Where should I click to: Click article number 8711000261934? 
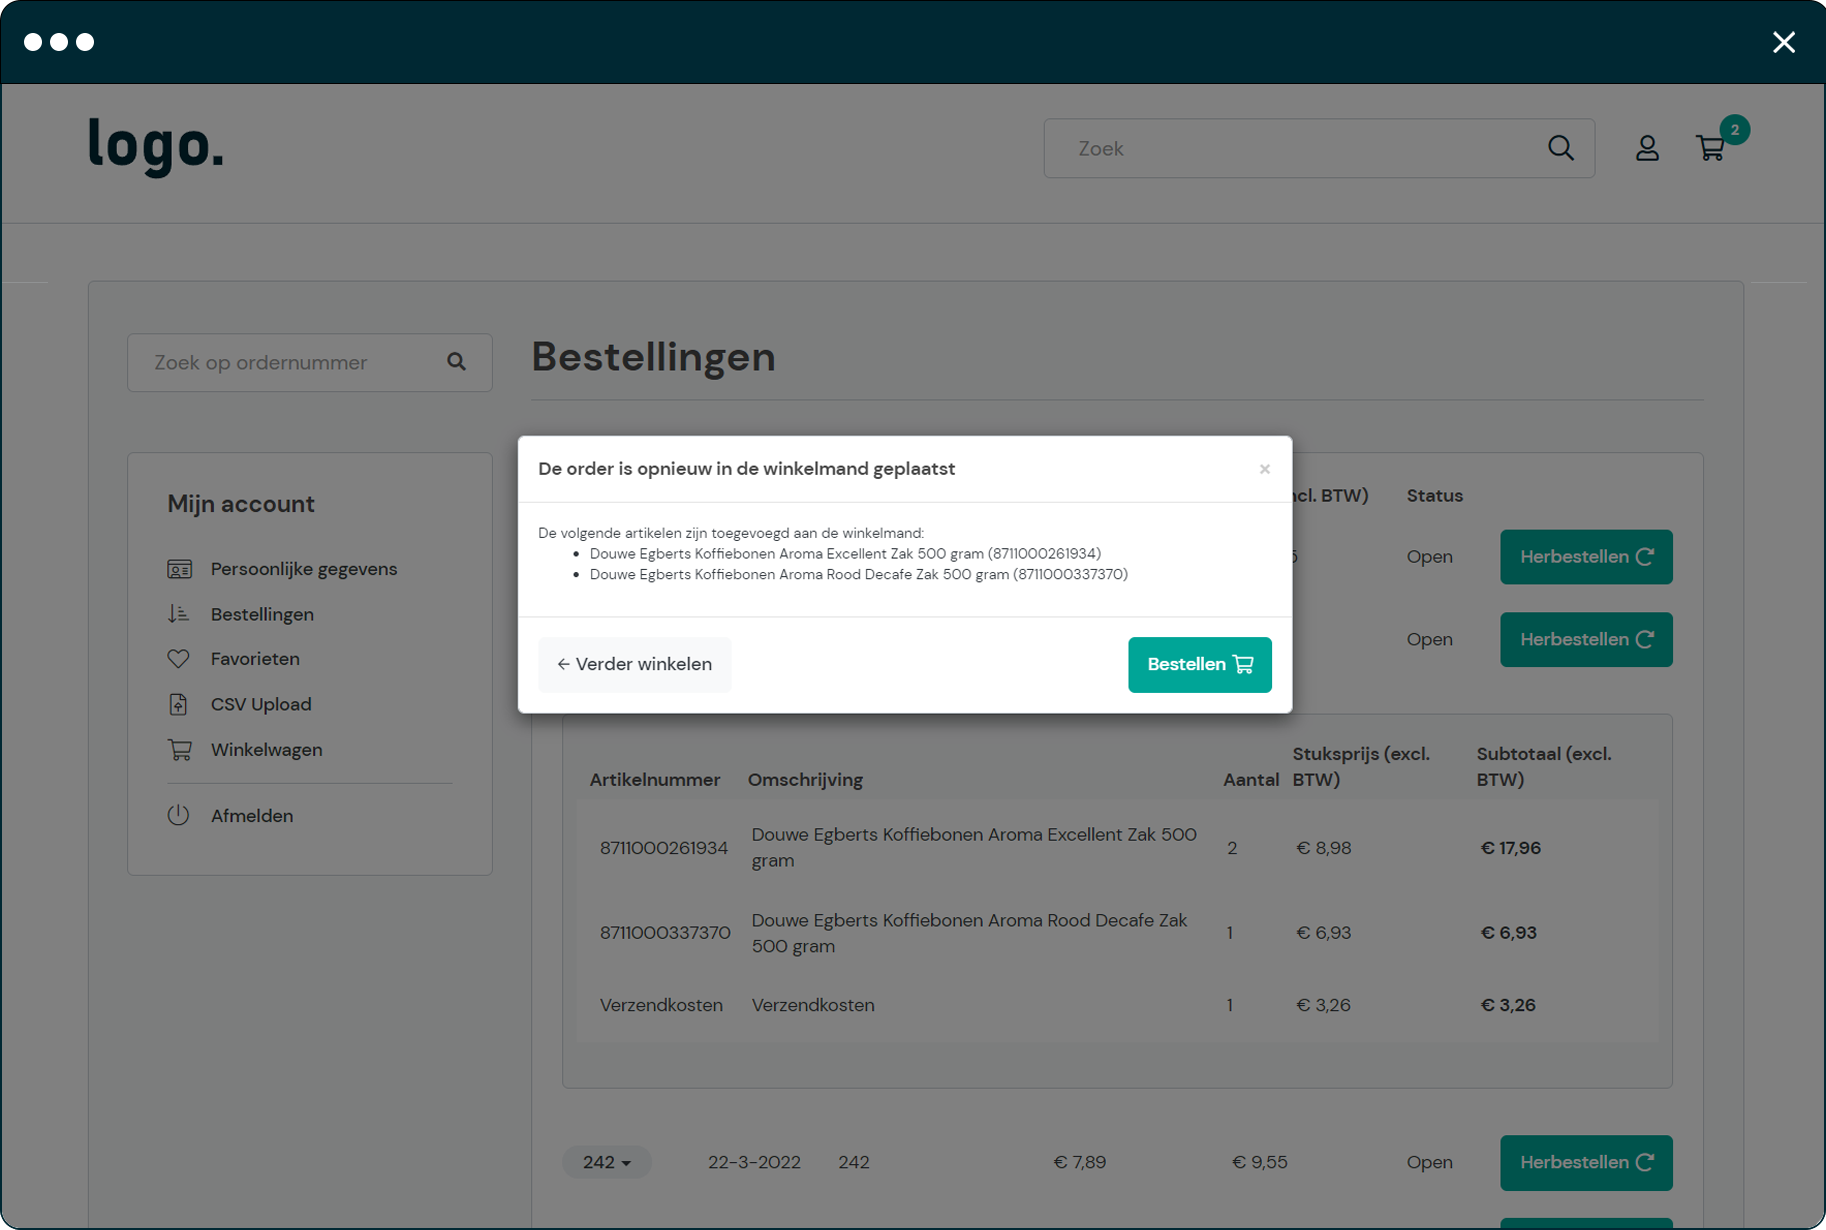(664, 848)
